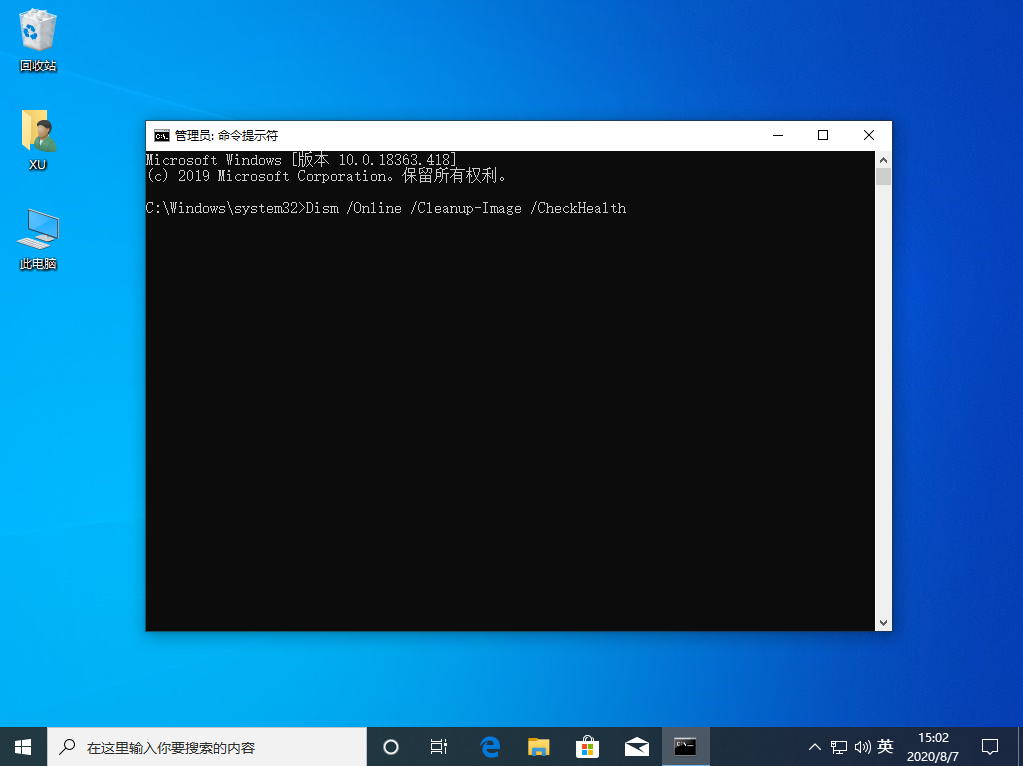Toggle the 英 input method indicator
This screenshot has width=1023, height=766.
(x=885, y=746)
